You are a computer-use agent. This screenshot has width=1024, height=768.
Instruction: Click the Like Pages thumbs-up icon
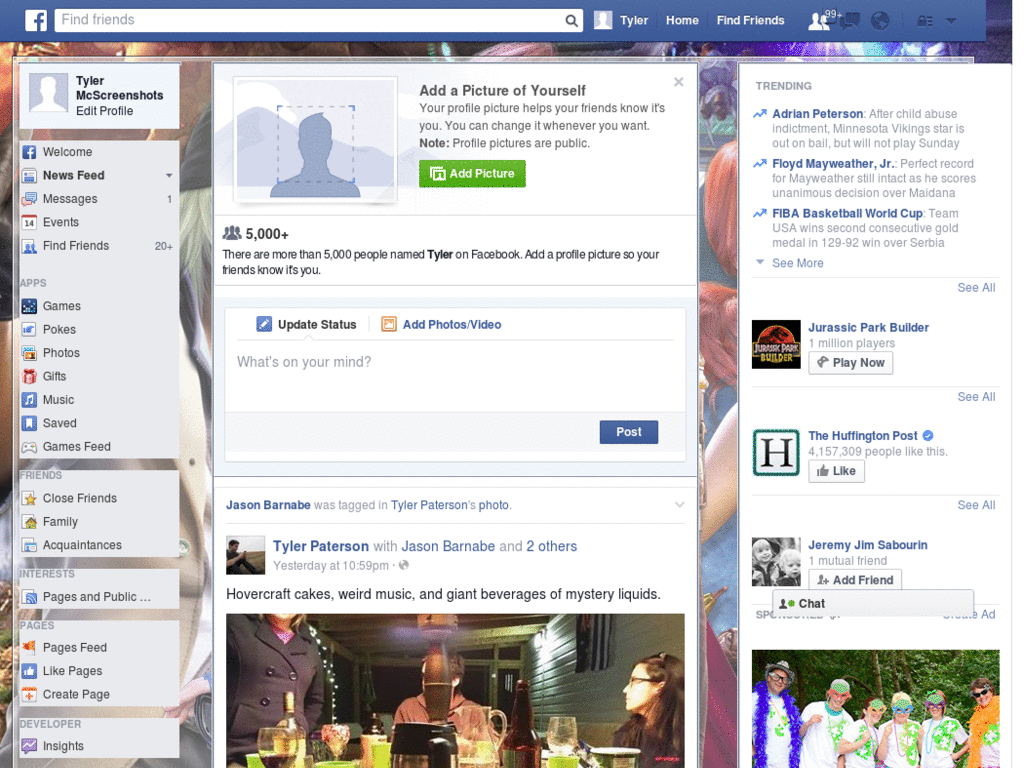pos(29,671)
